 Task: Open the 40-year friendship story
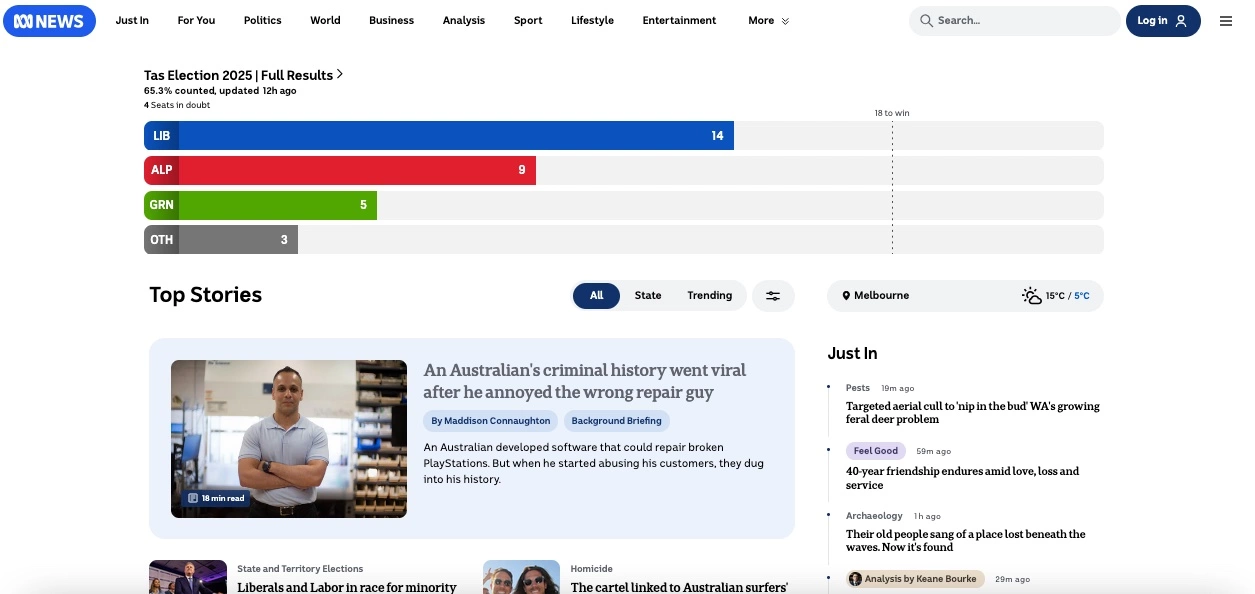click(963, 478)
